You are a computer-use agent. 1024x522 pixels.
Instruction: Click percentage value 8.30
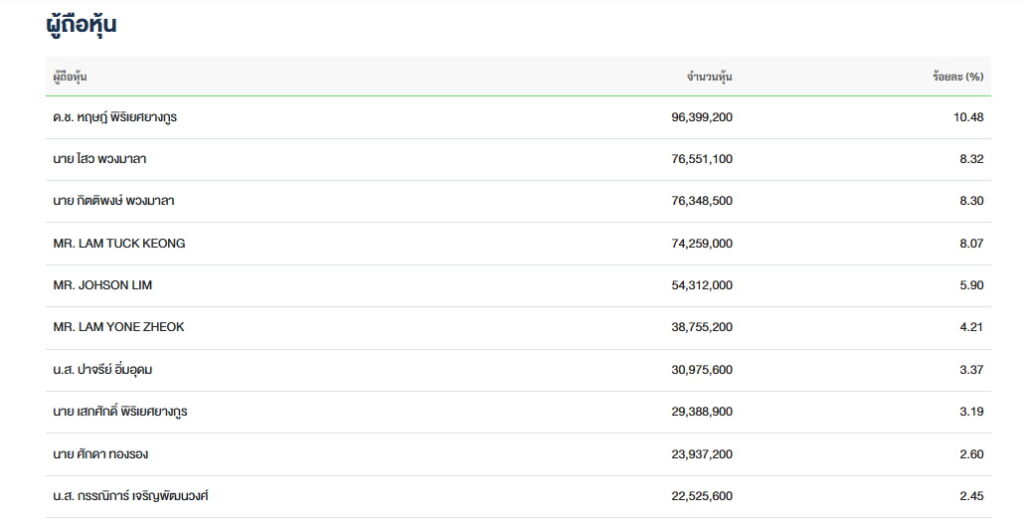click(x=972, y=201)
